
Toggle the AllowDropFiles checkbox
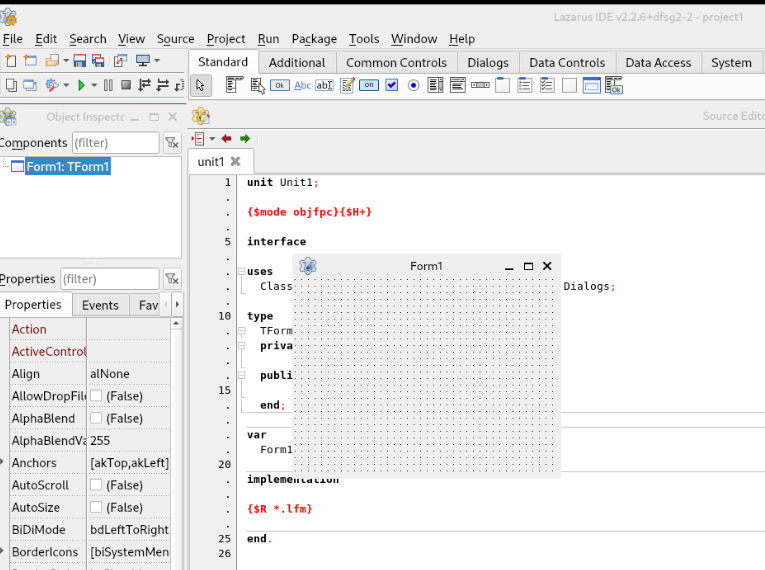(x=96, y=396)
